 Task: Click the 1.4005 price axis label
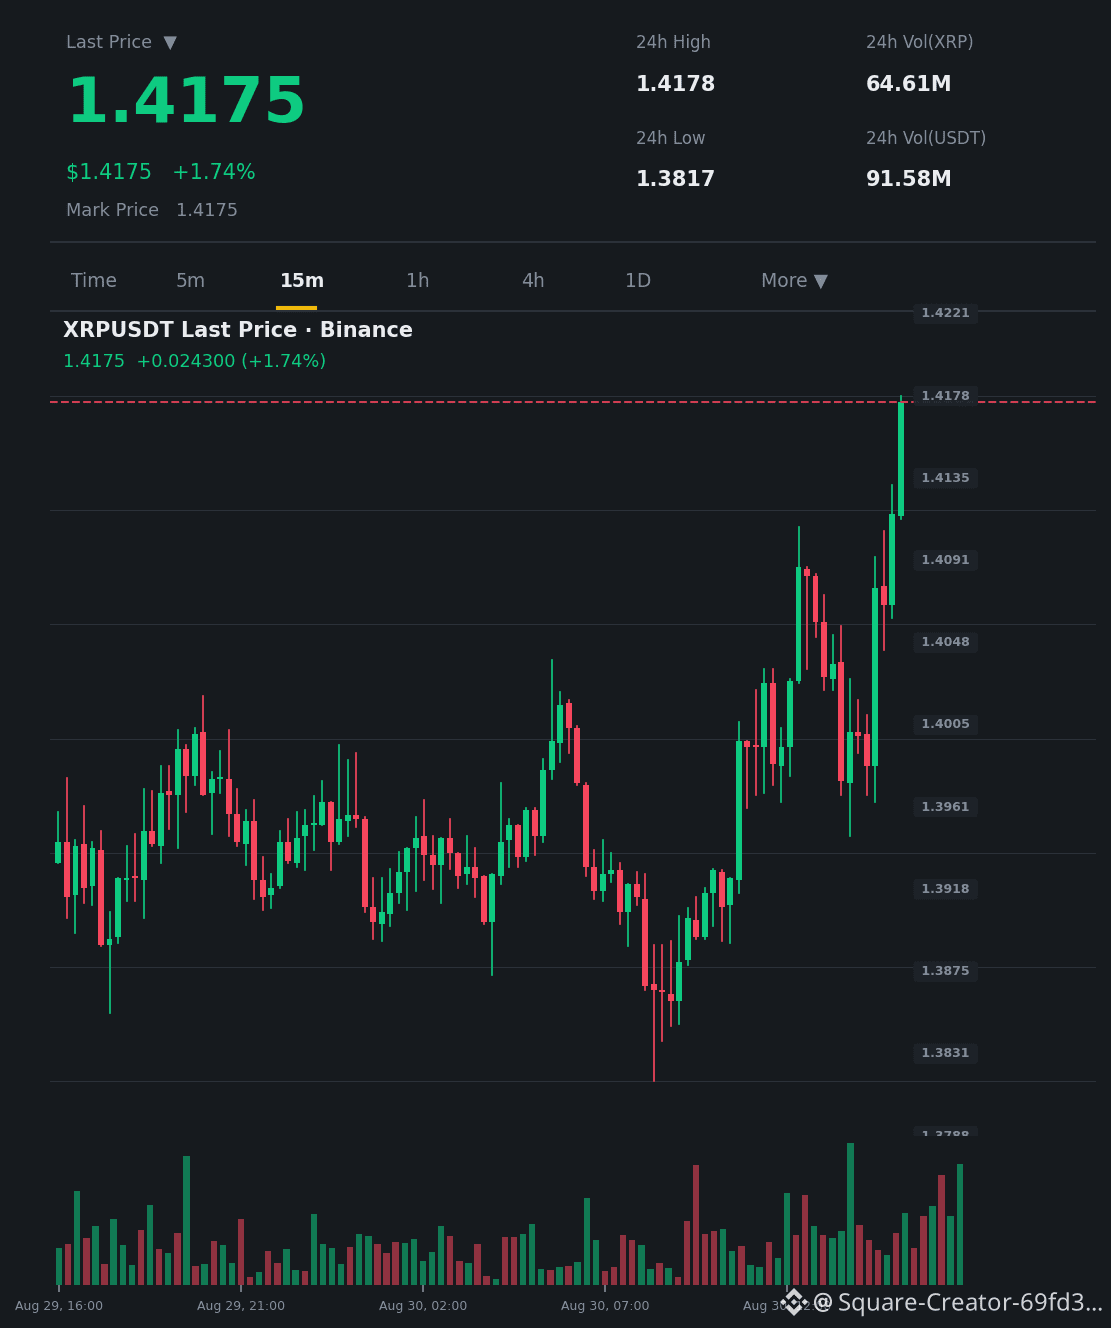945,724
